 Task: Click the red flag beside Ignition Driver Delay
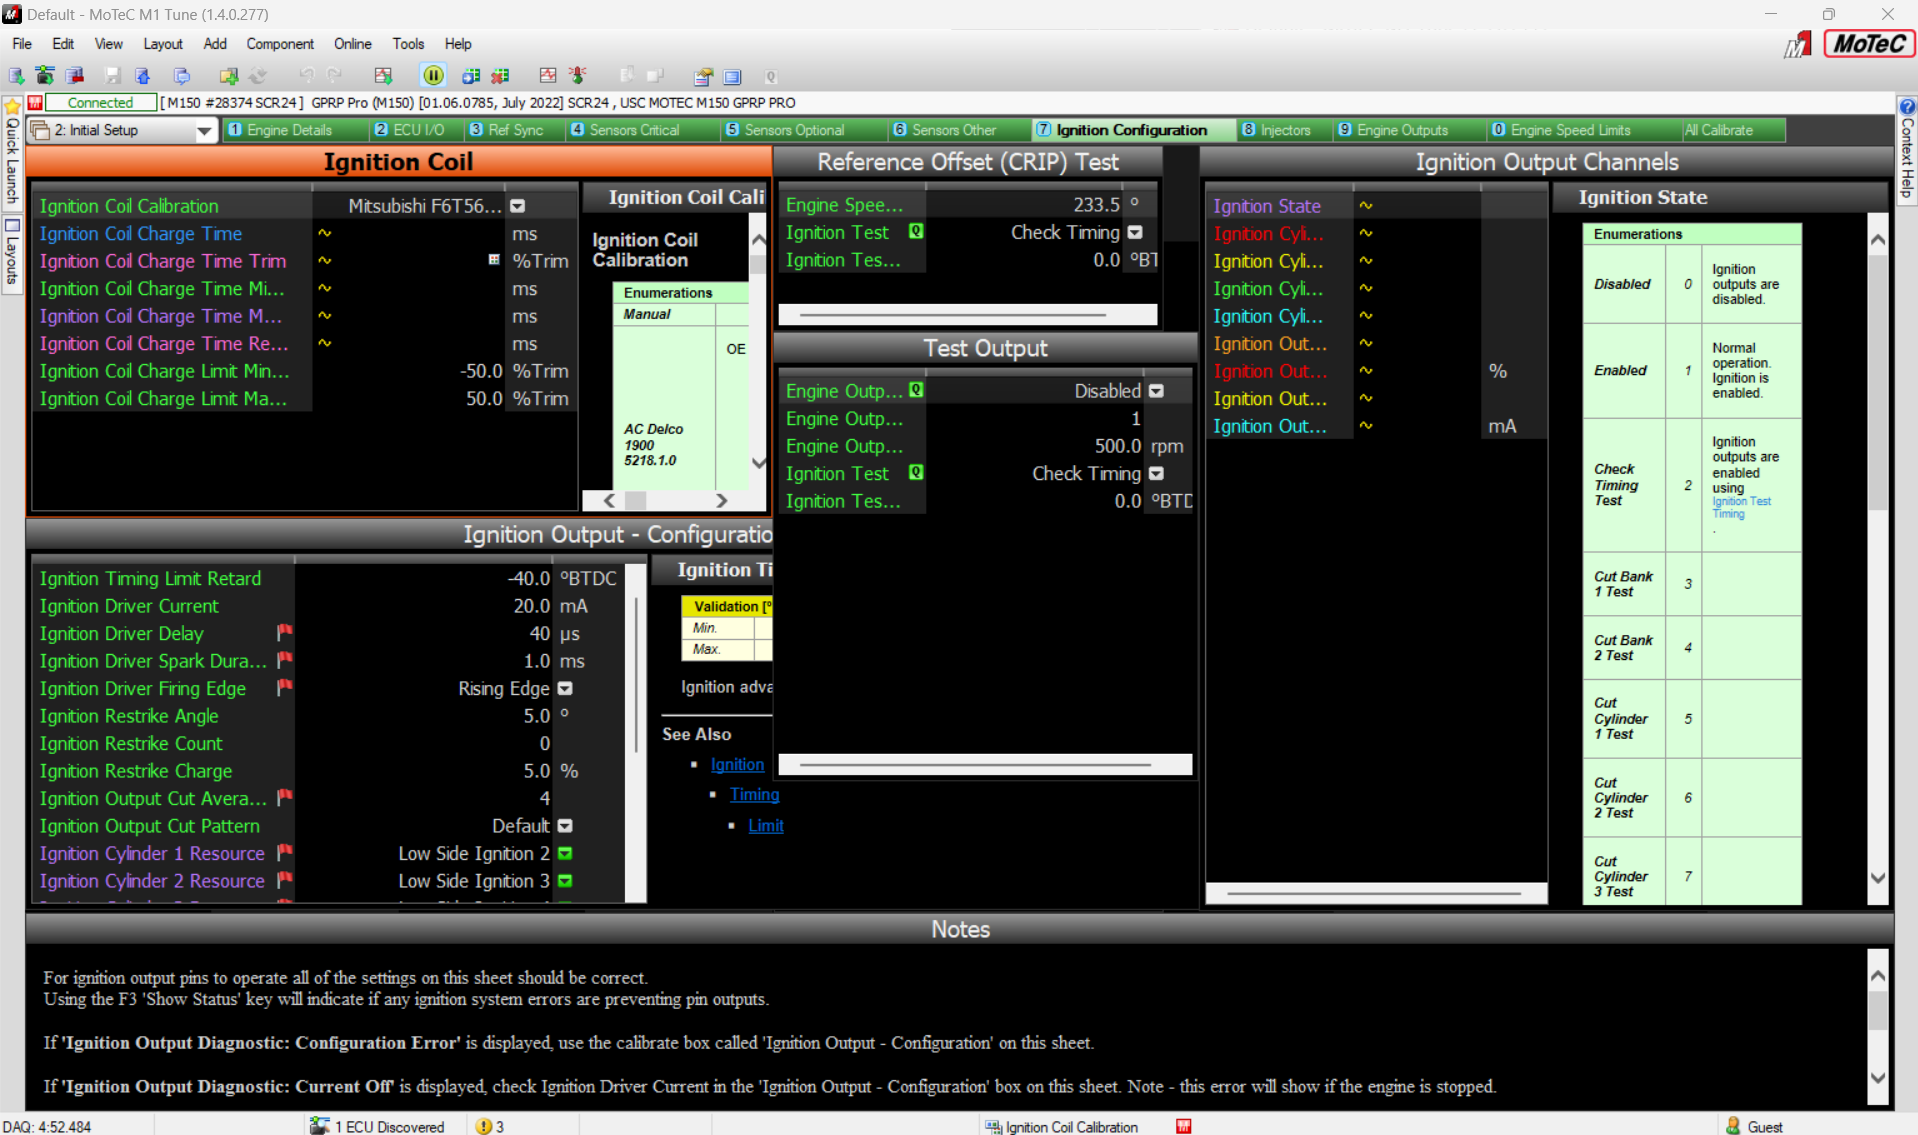point(284,632)
